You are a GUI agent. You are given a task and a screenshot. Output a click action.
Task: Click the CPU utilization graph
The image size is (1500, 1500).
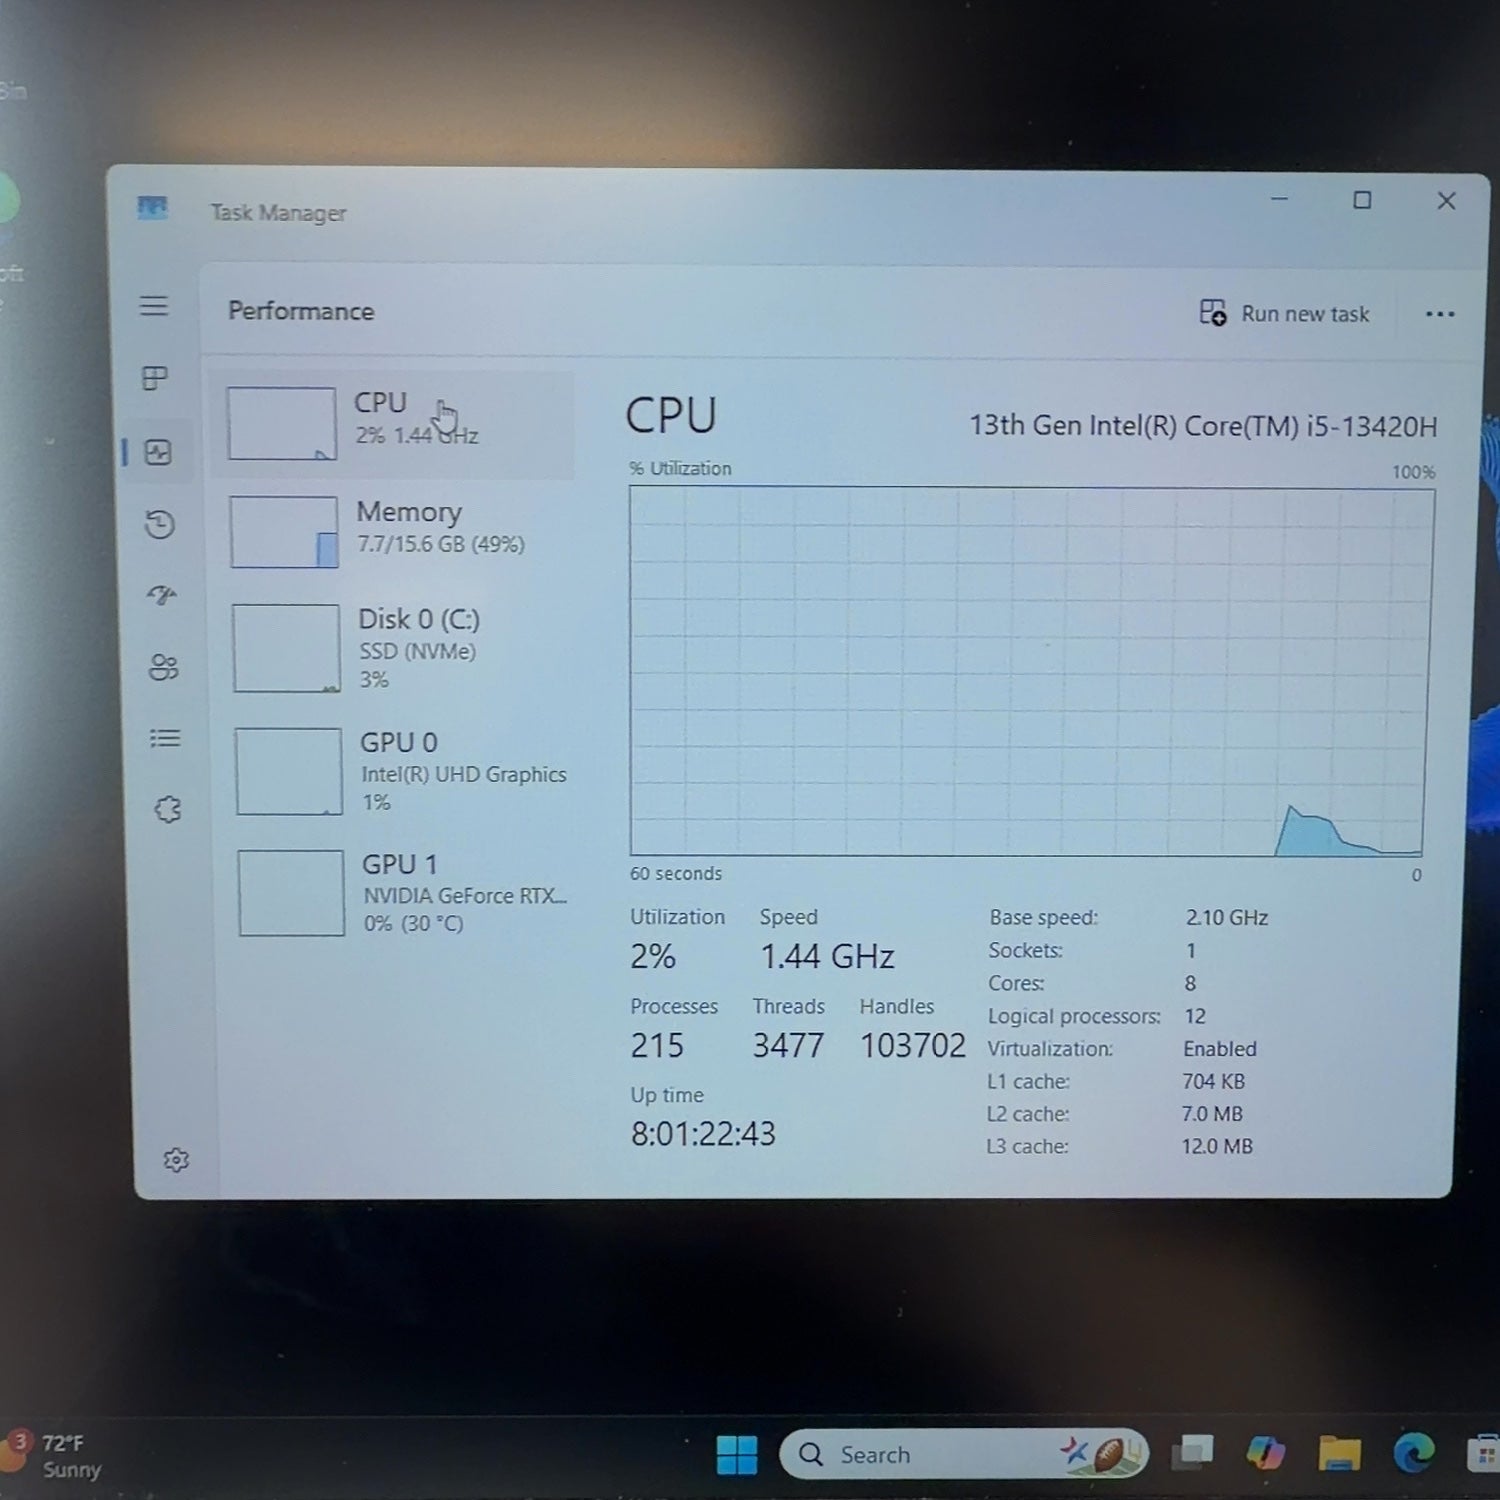1030,671
